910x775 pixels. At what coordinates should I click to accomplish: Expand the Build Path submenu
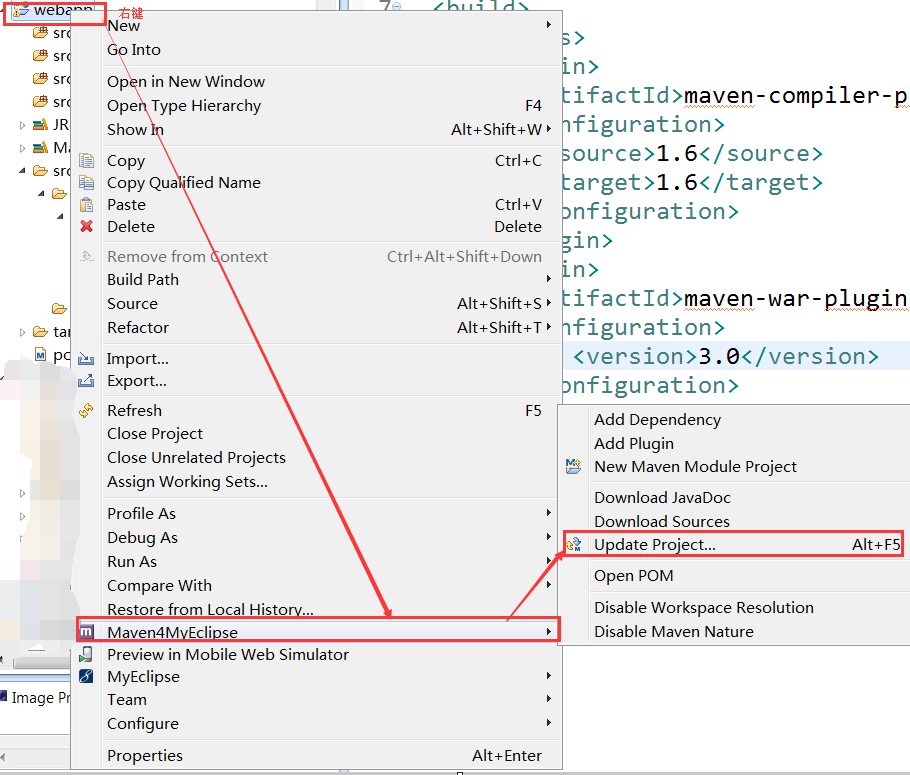(548, 279)
